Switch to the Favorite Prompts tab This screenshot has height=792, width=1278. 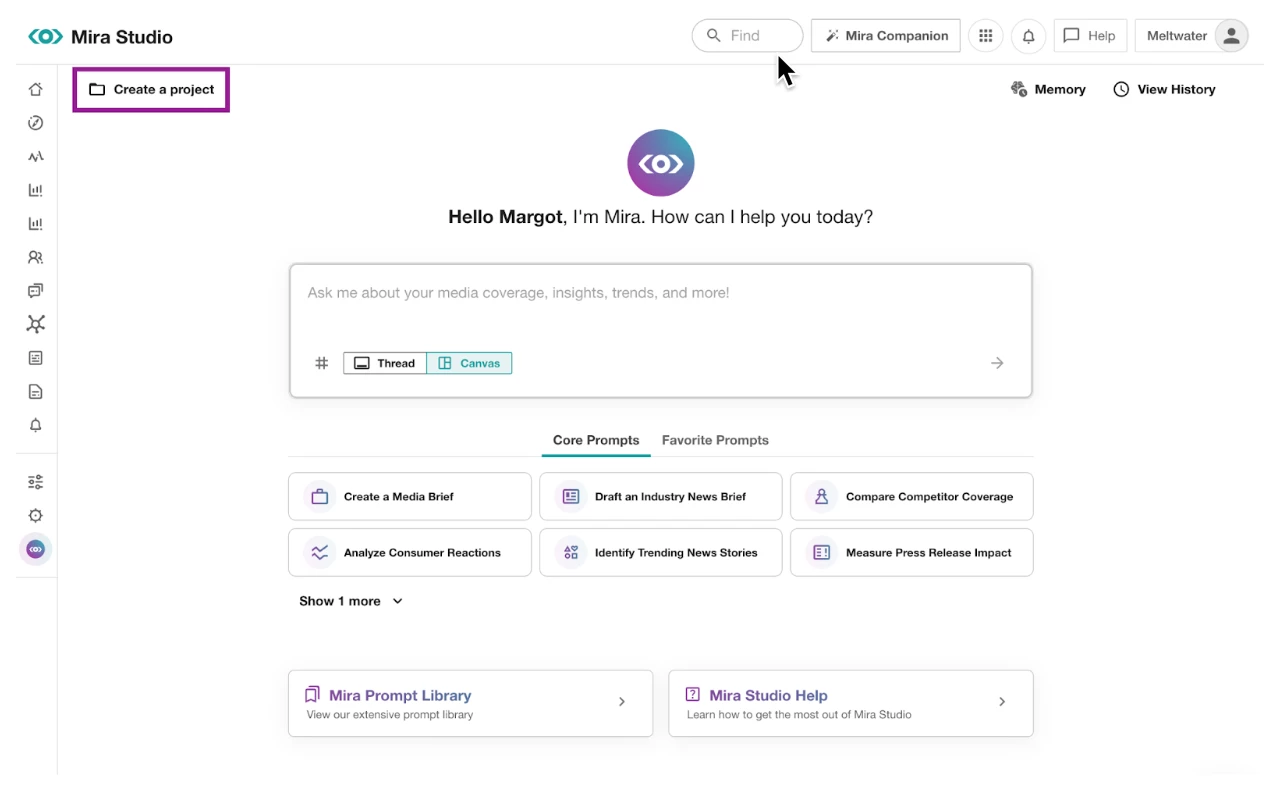pos(715,440)
